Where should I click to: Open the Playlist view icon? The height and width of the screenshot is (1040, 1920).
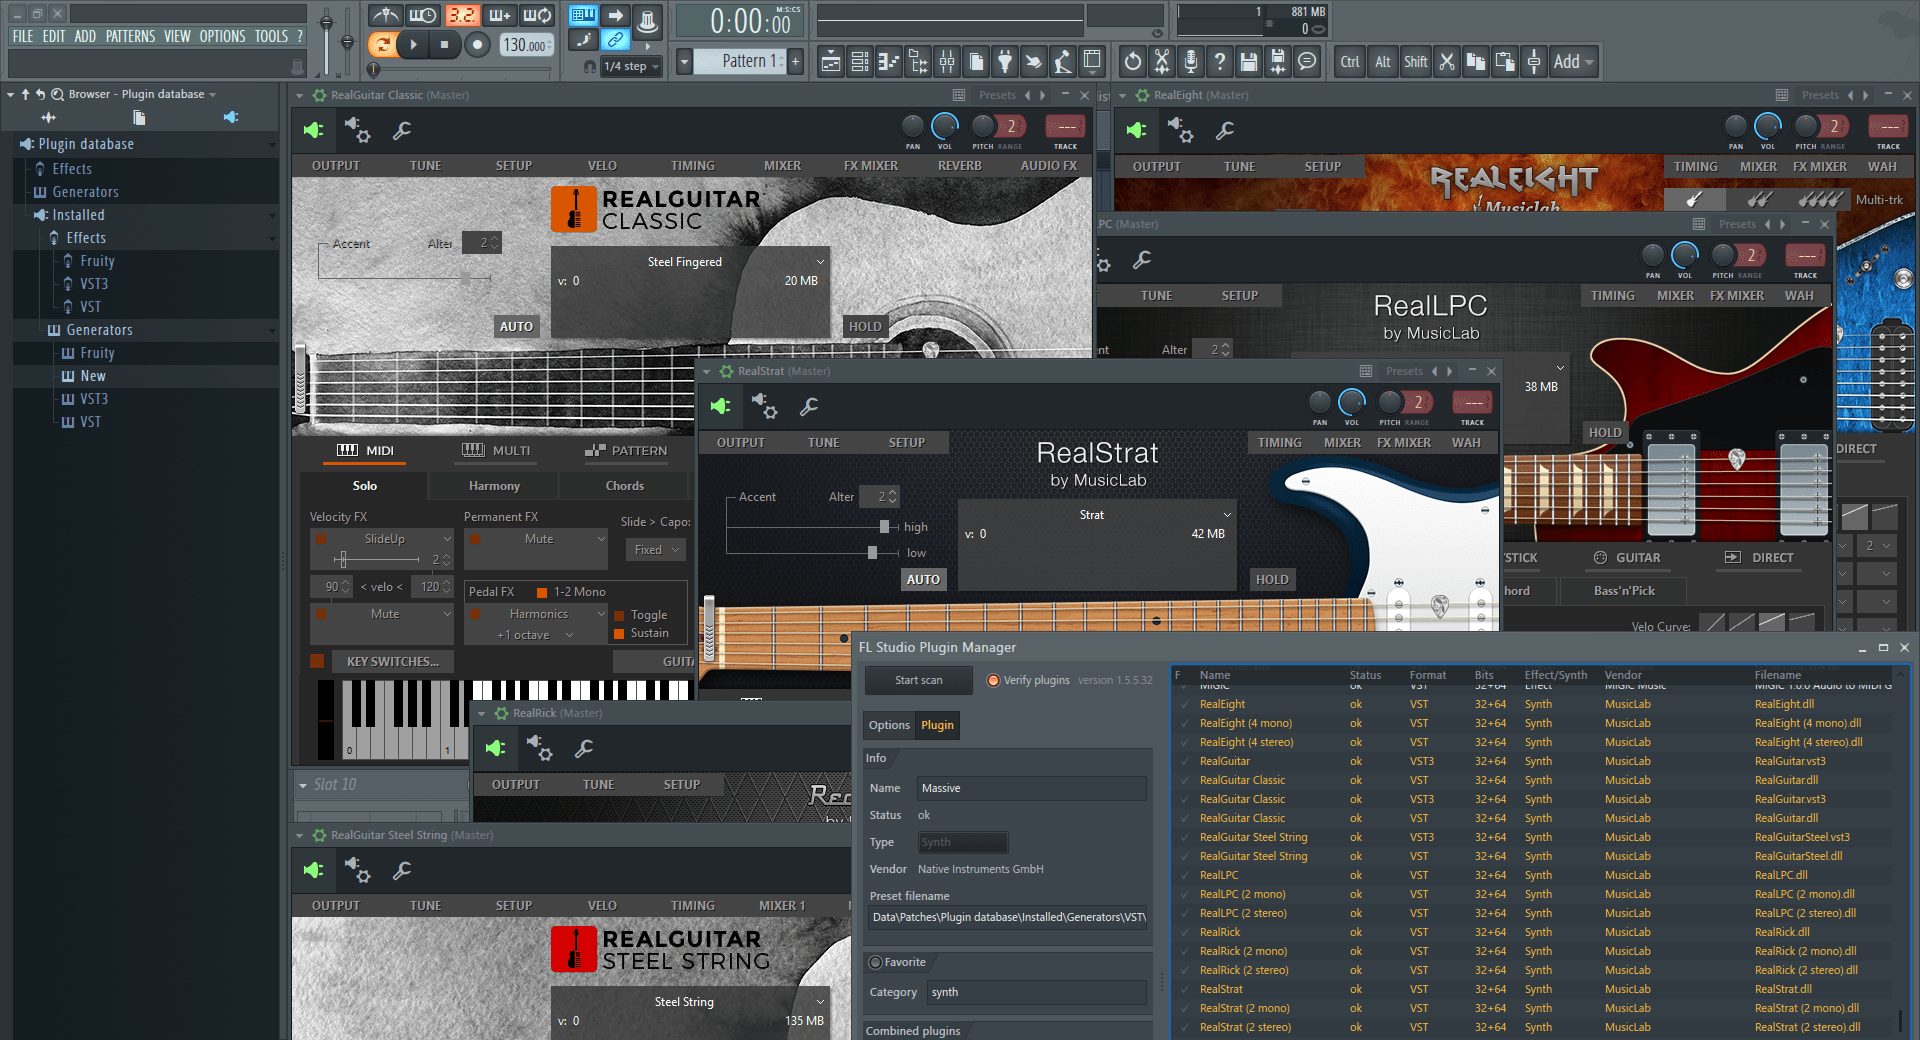point(831,62)
